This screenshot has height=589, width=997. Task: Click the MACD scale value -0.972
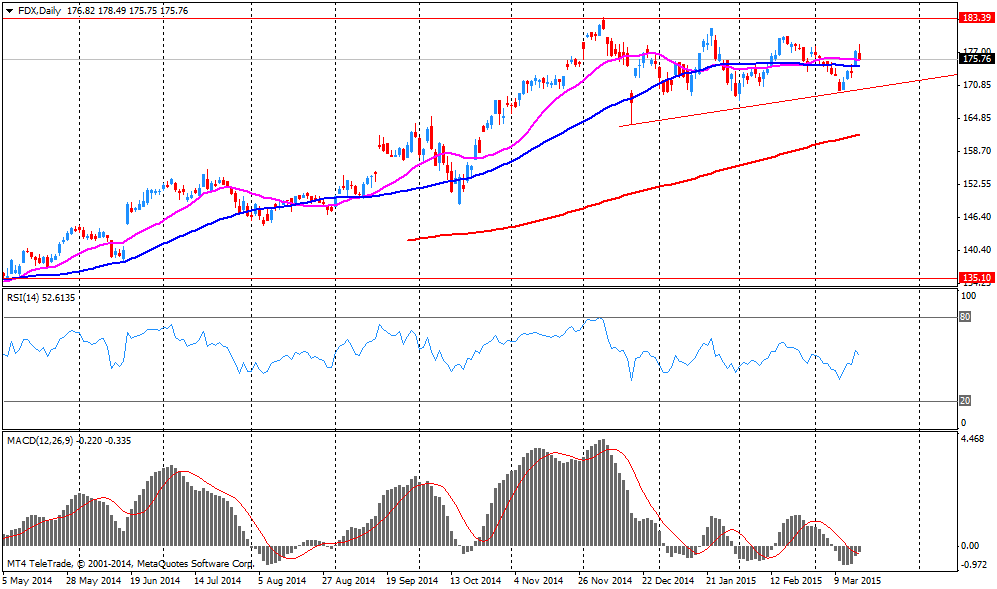tap(973, 565)
